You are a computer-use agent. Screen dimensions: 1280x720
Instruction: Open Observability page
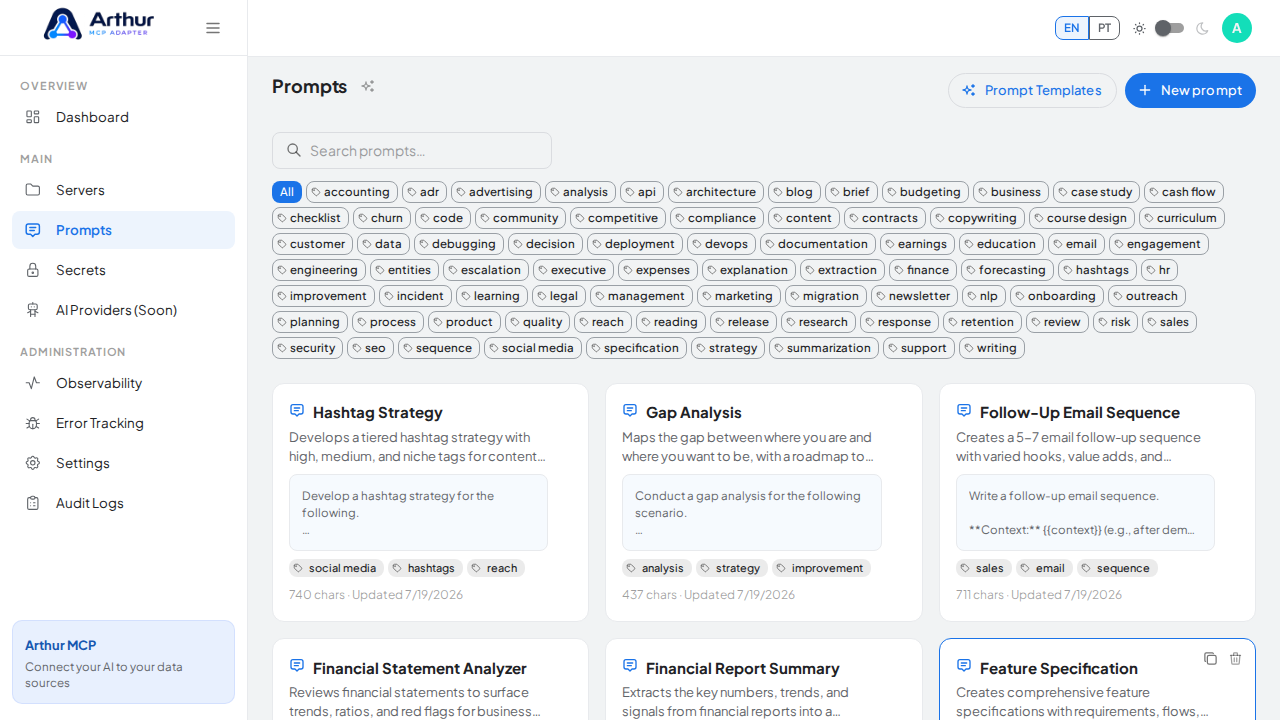click(x=123, y=383)
